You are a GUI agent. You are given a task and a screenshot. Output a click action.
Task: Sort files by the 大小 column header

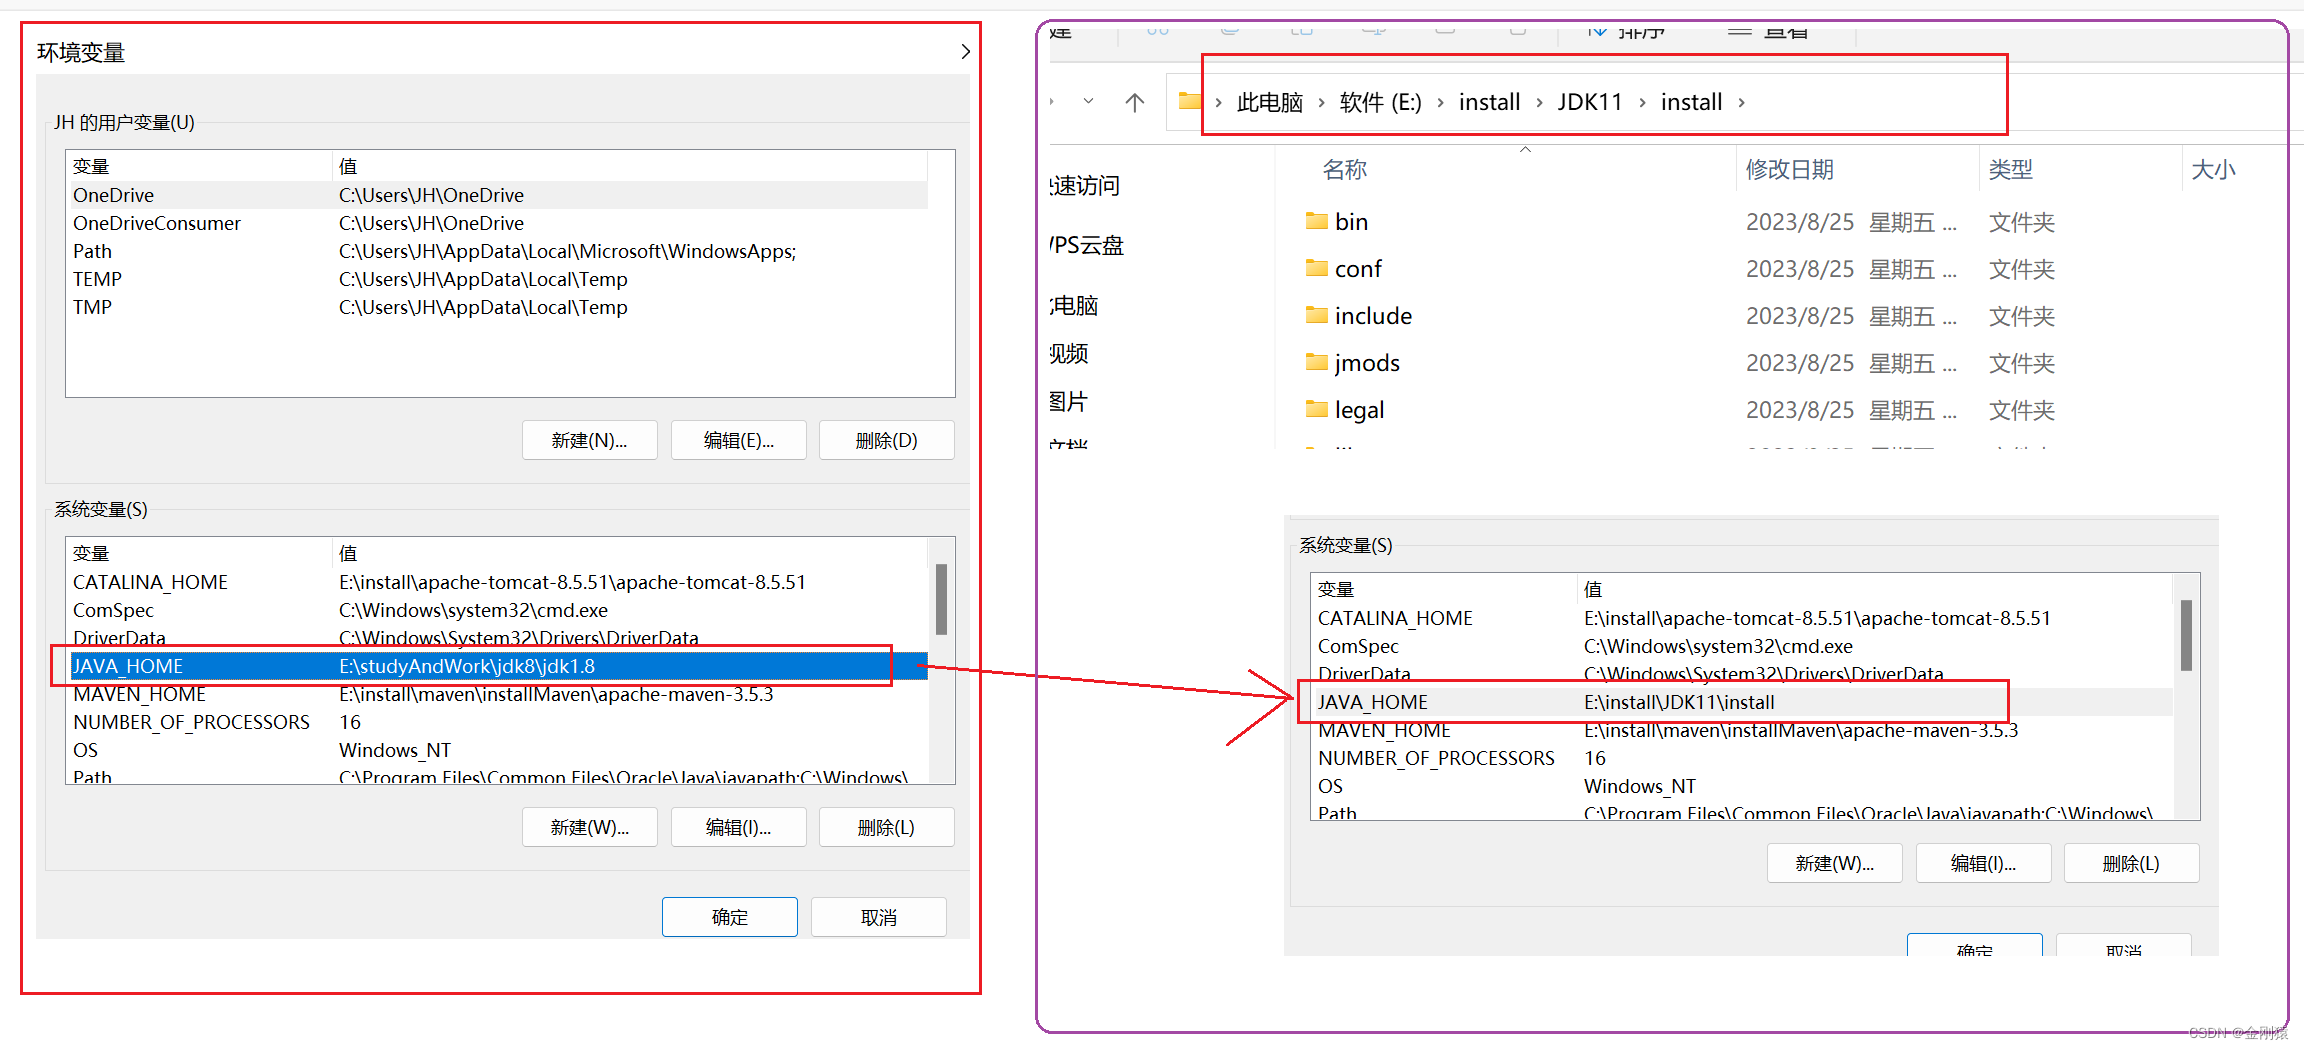click(2213, 170)
